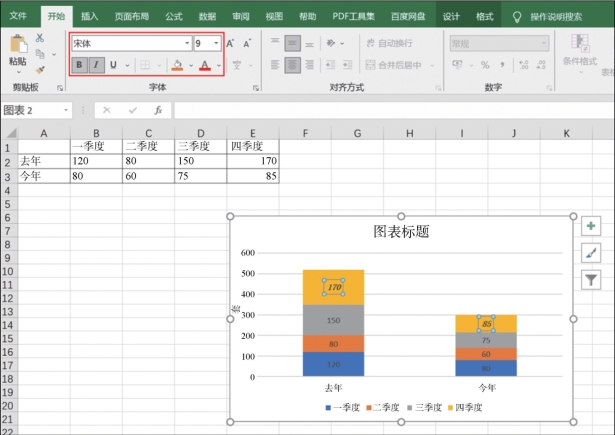Open the Chart Styles brush button
Screen dimensions: 615x435
coord(590,254)
